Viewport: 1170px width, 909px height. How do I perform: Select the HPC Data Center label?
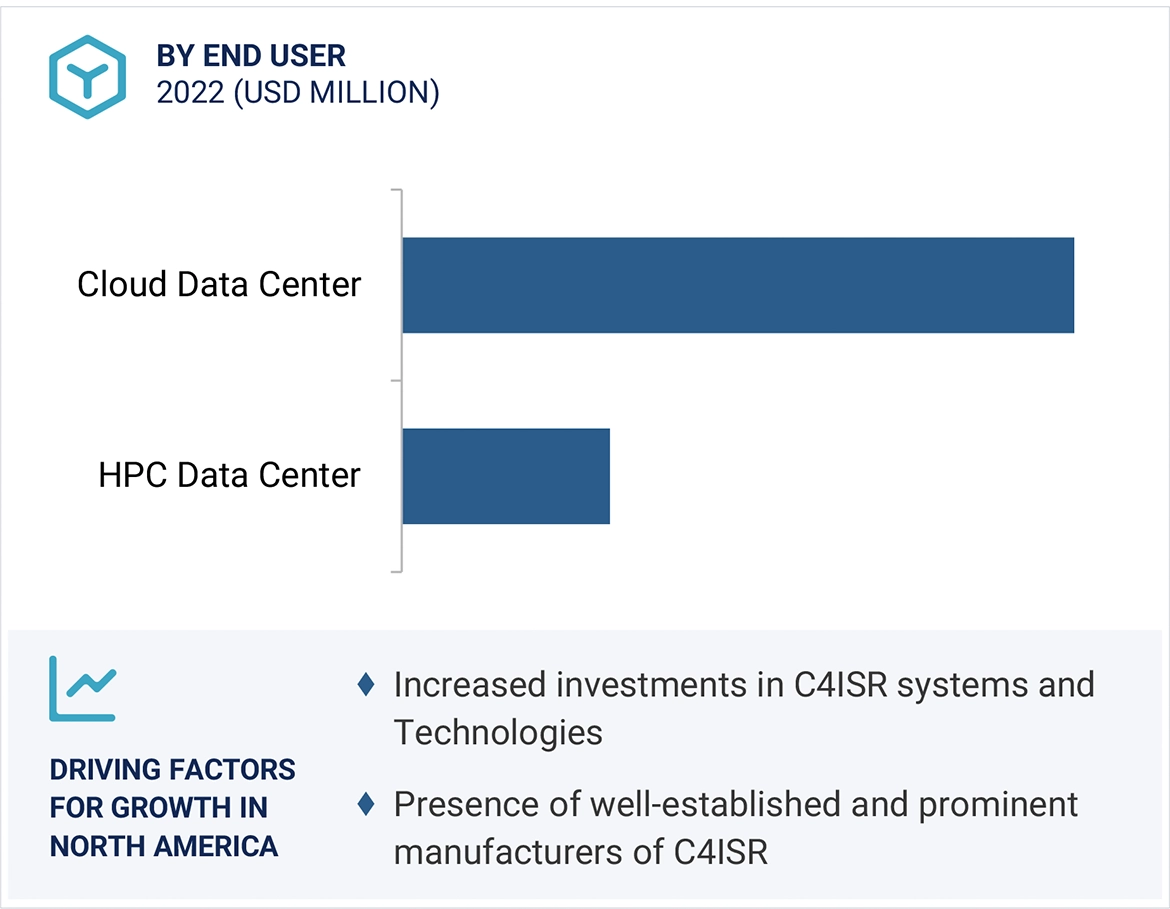229,475
